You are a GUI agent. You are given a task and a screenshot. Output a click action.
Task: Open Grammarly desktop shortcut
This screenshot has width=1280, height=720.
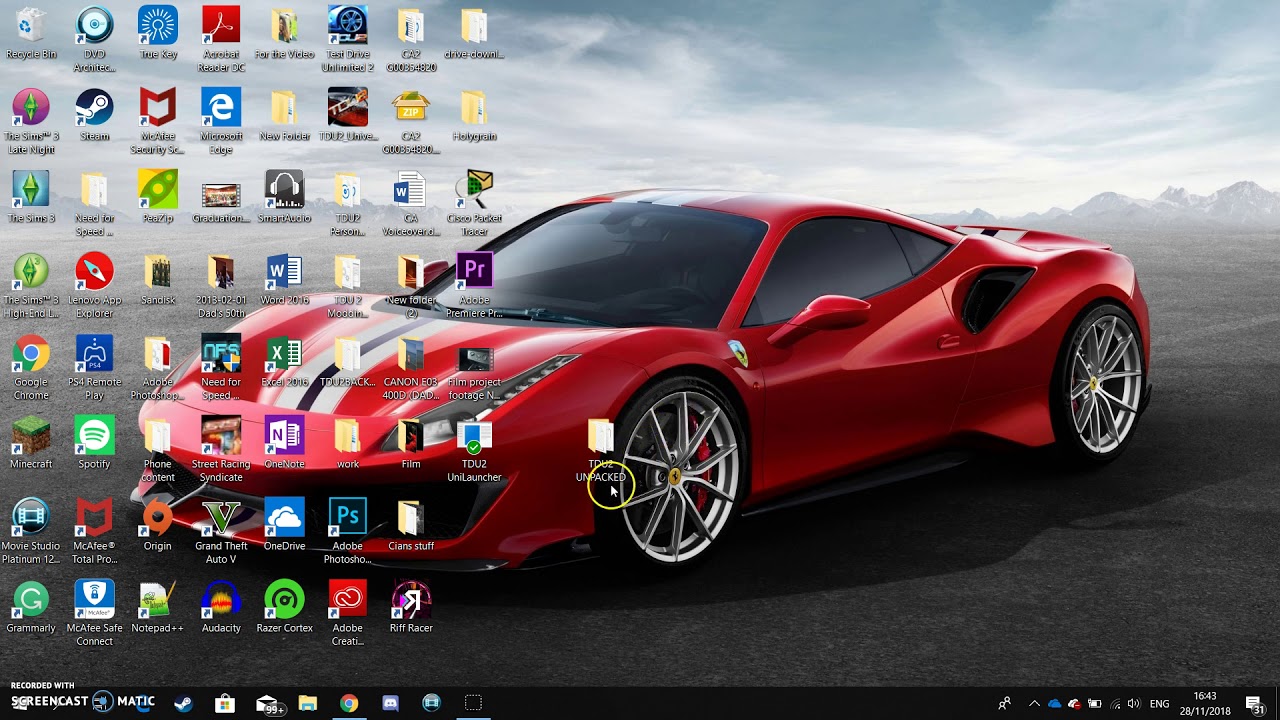coord(31,607)
